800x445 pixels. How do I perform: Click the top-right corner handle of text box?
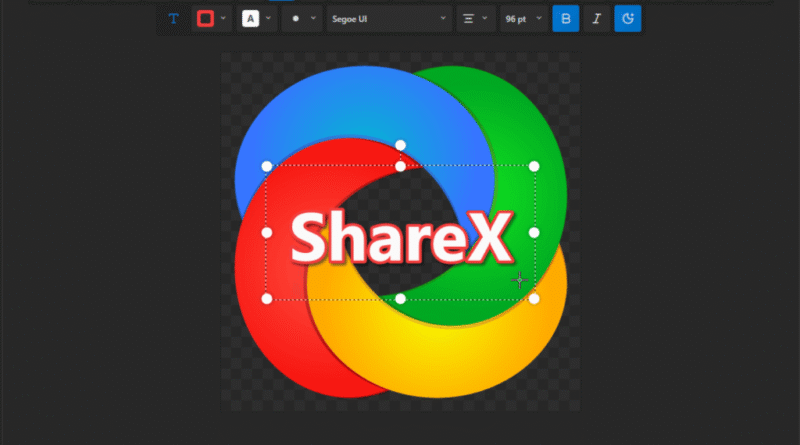534,166
